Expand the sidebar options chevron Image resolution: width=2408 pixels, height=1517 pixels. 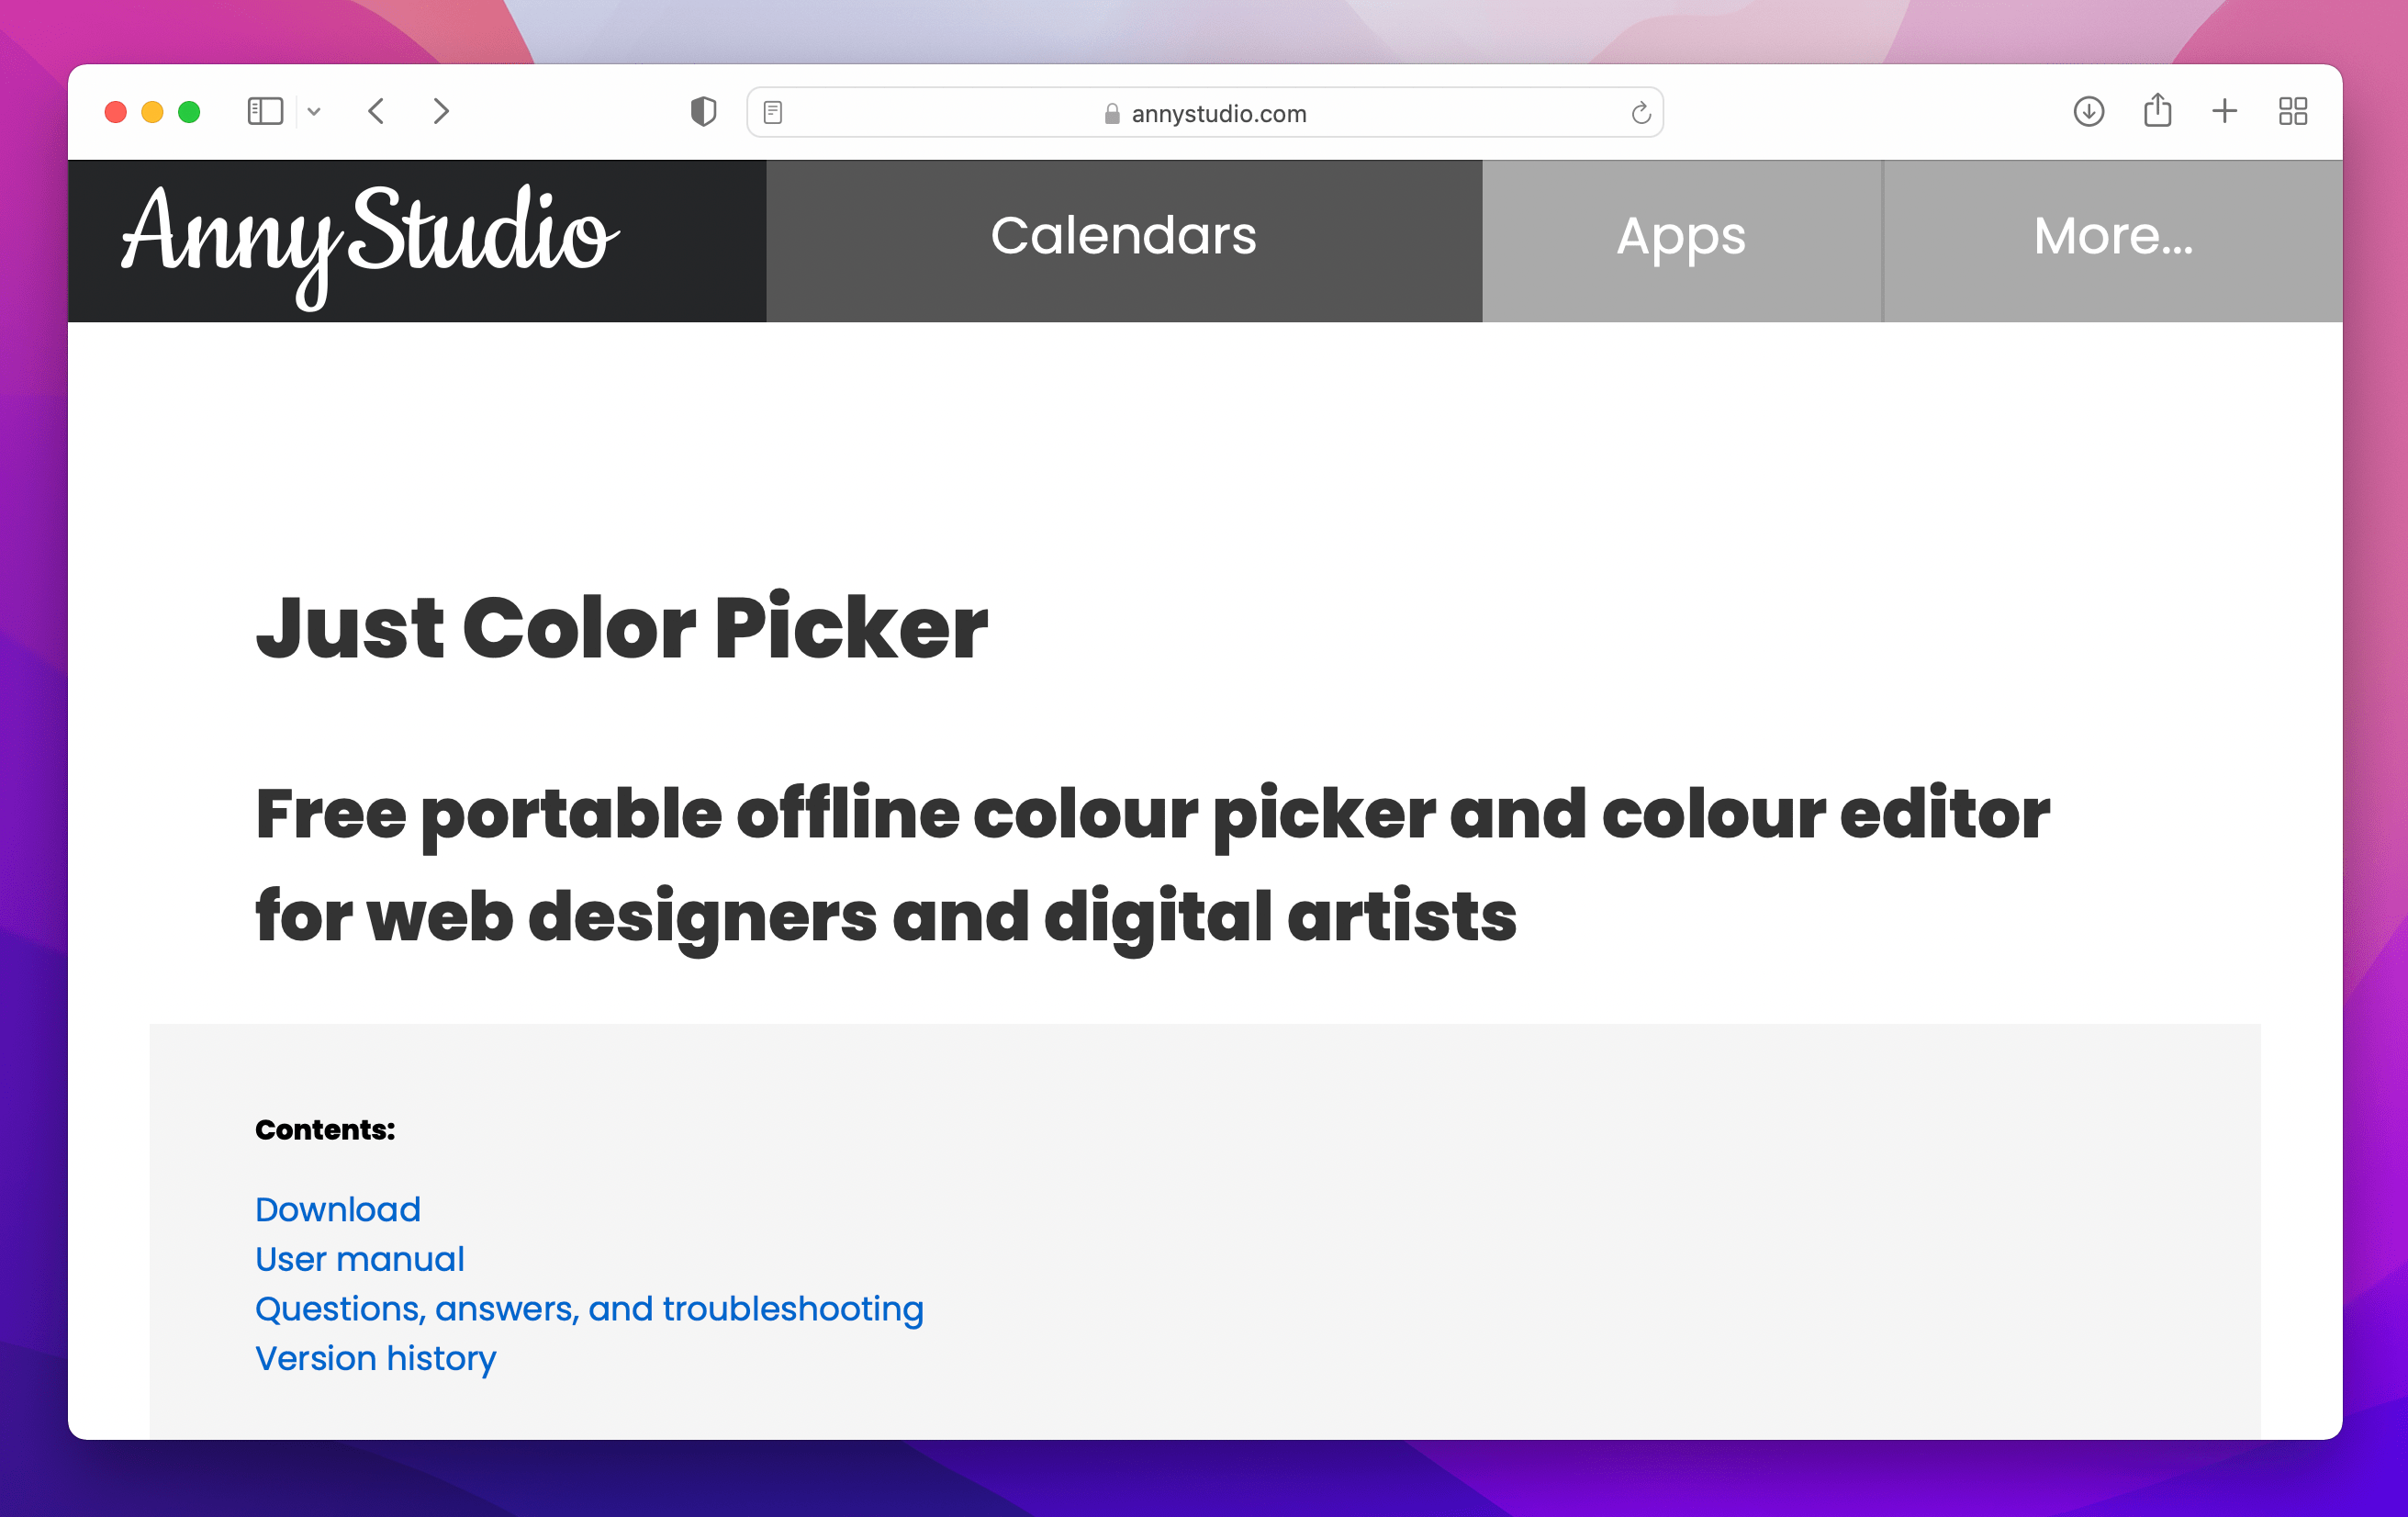[315, 111]
